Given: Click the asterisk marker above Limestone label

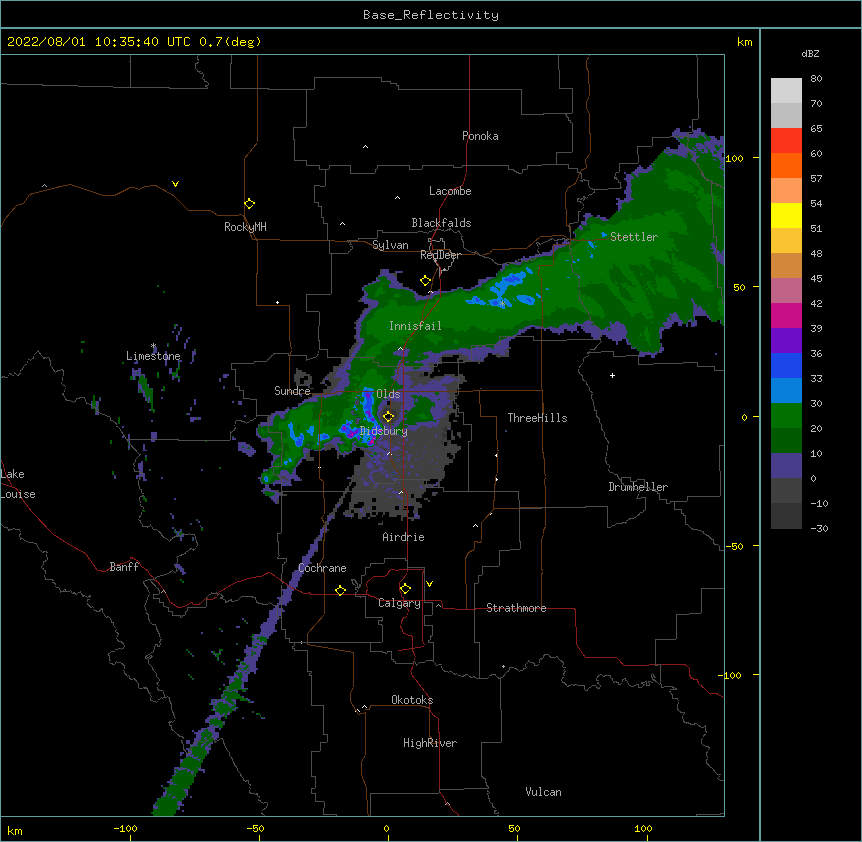Looking at the screenshot, I should [x=154, y=346].
